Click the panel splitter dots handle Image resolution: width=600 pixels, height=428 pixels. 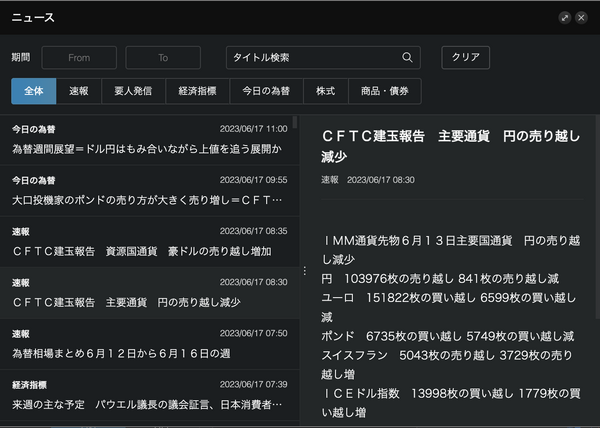pyautogui.click(x=305, y=271)
